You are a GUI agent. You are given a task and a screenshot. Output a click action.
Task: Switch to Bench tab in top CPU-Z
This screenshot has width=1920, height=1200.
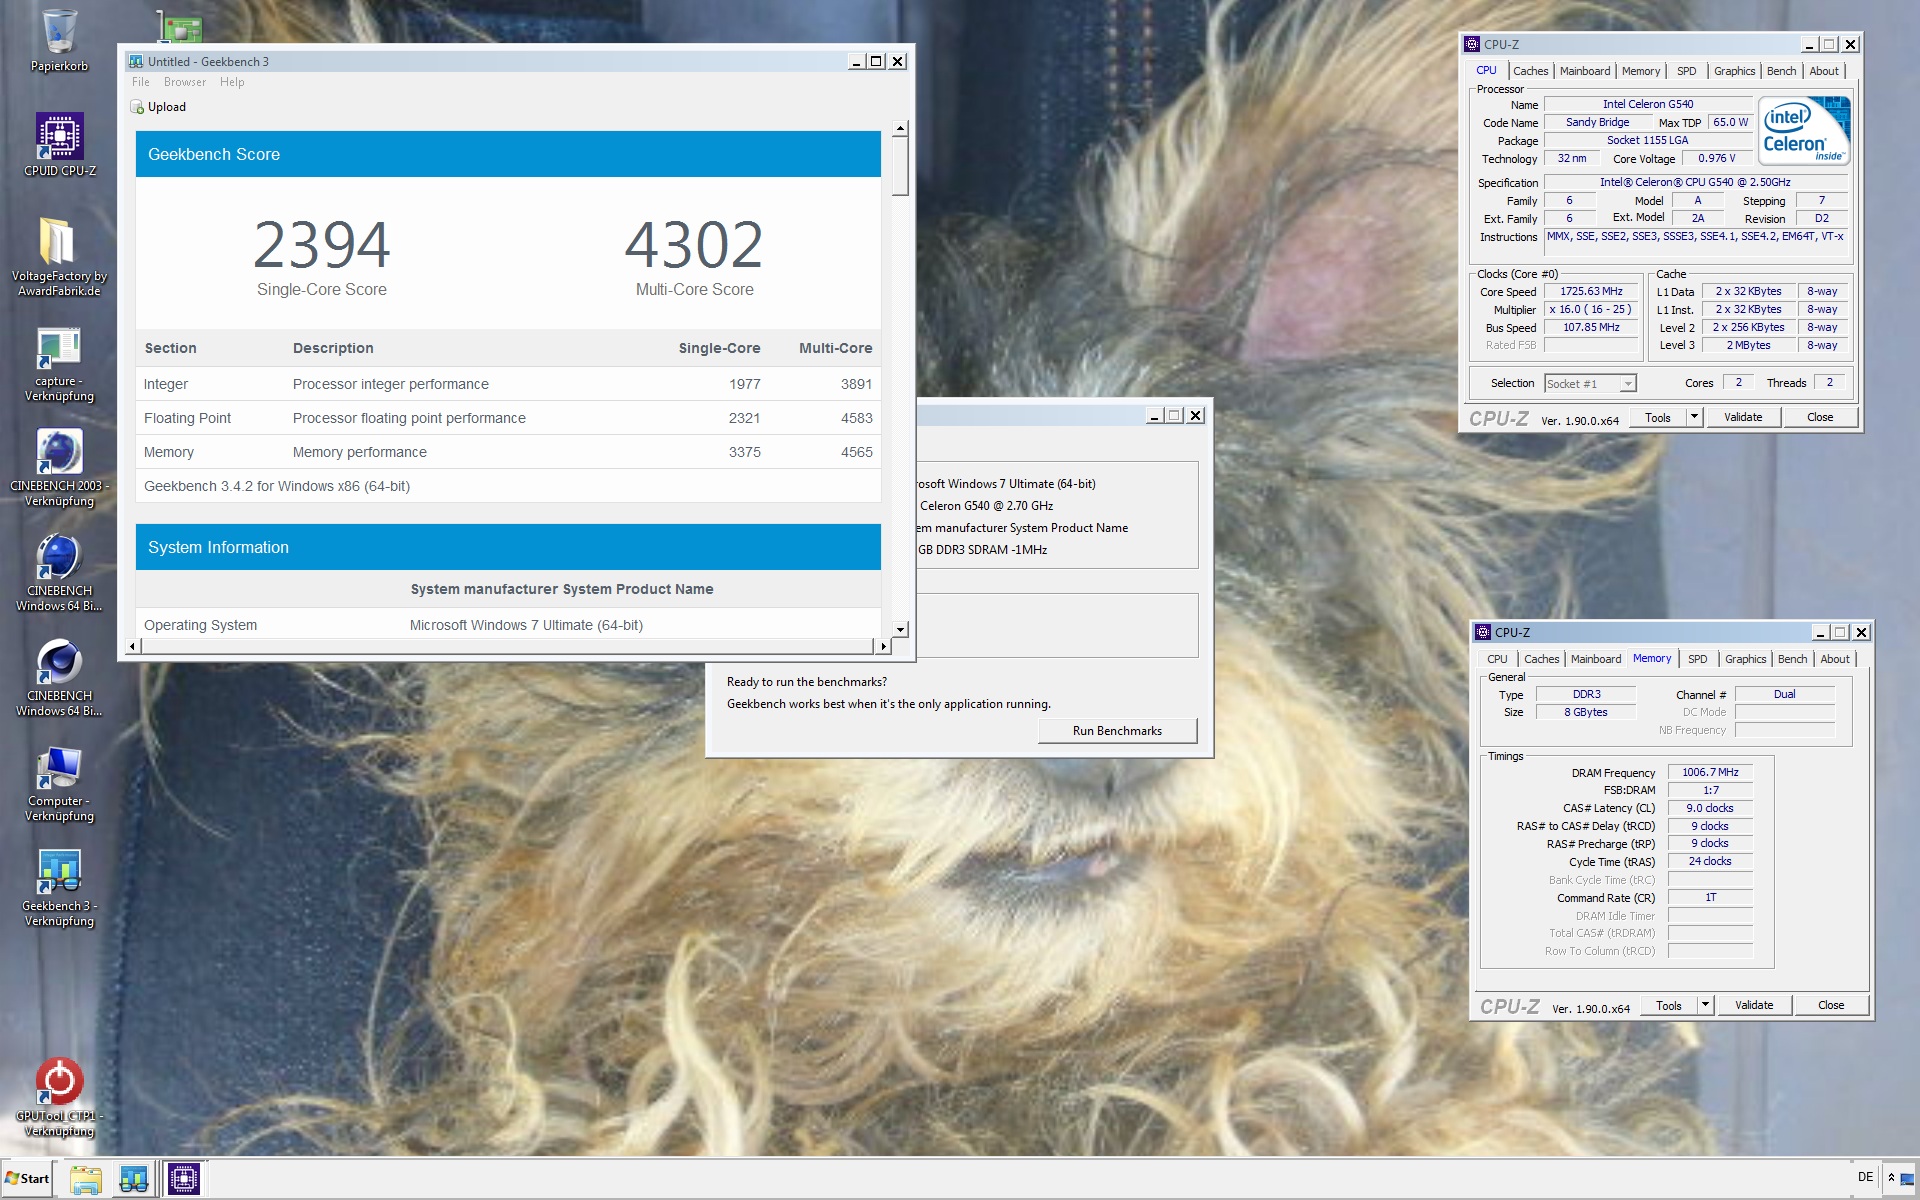coord(1781,71)
